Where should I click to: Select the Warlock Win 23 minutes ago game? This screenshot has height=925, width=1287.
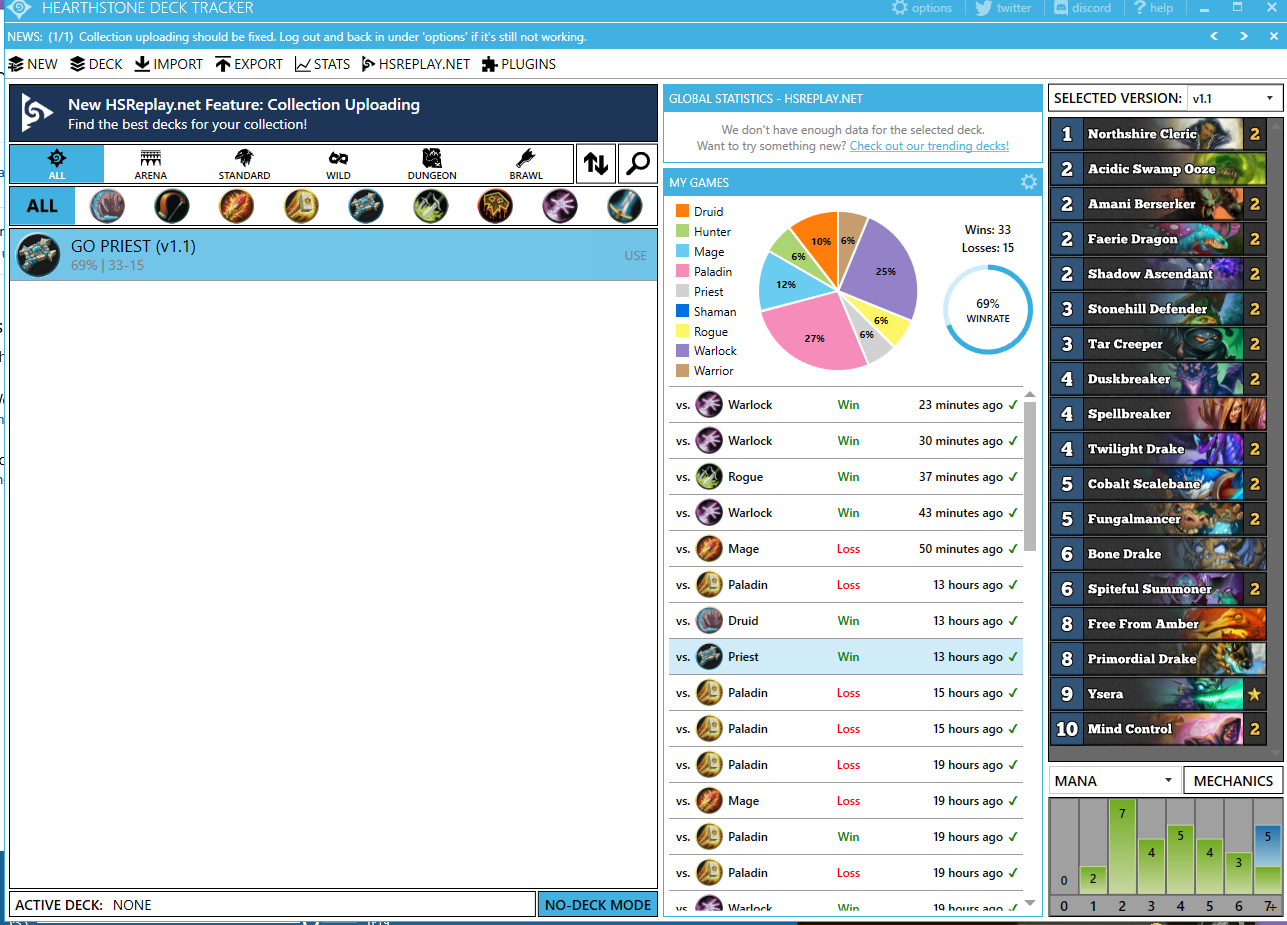846,405
